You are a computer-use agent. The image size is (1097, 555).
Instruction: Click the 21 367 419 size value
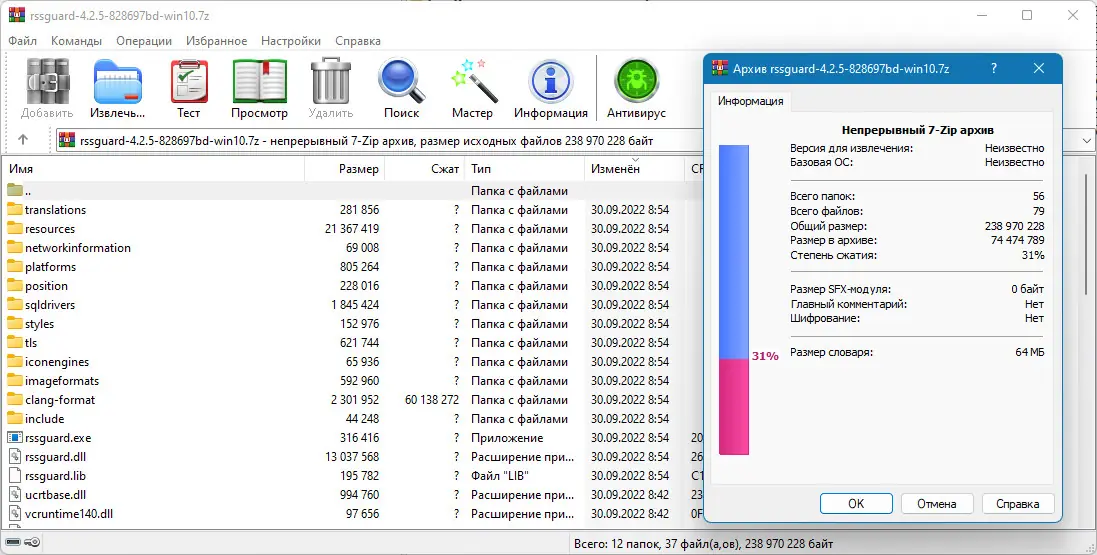point(352,228)
